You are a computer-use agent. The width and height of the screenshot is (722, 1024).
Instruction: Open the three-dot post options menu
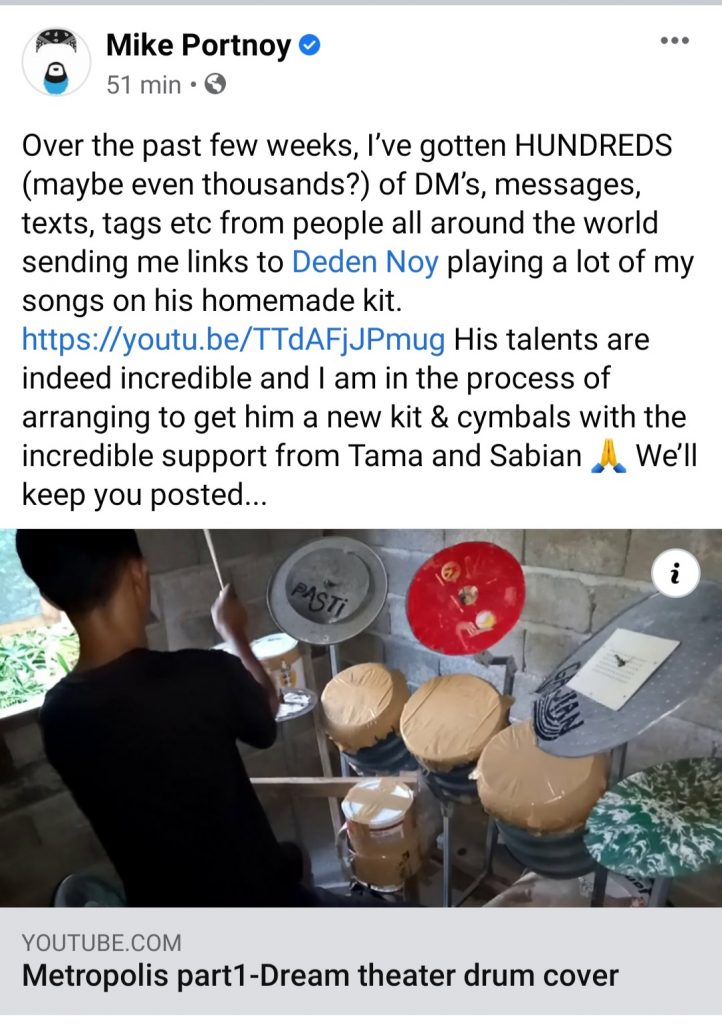pyautogui.click(x=674, y=40)
